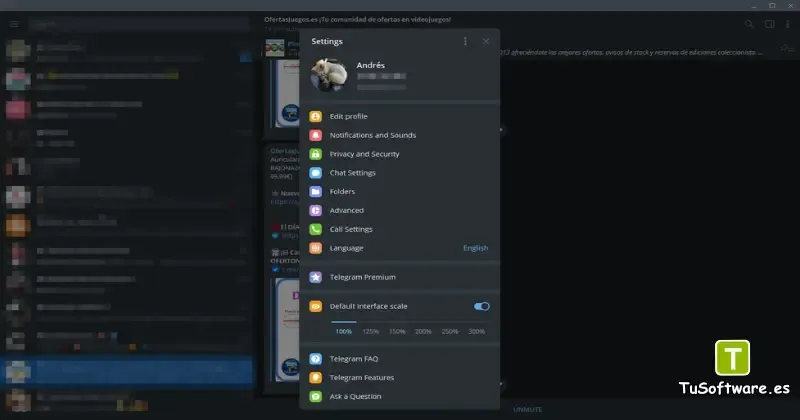The height and width of the screenshot is (420, 800).
Task: Open Edit profile settings
Action: (x=399, y=116)
